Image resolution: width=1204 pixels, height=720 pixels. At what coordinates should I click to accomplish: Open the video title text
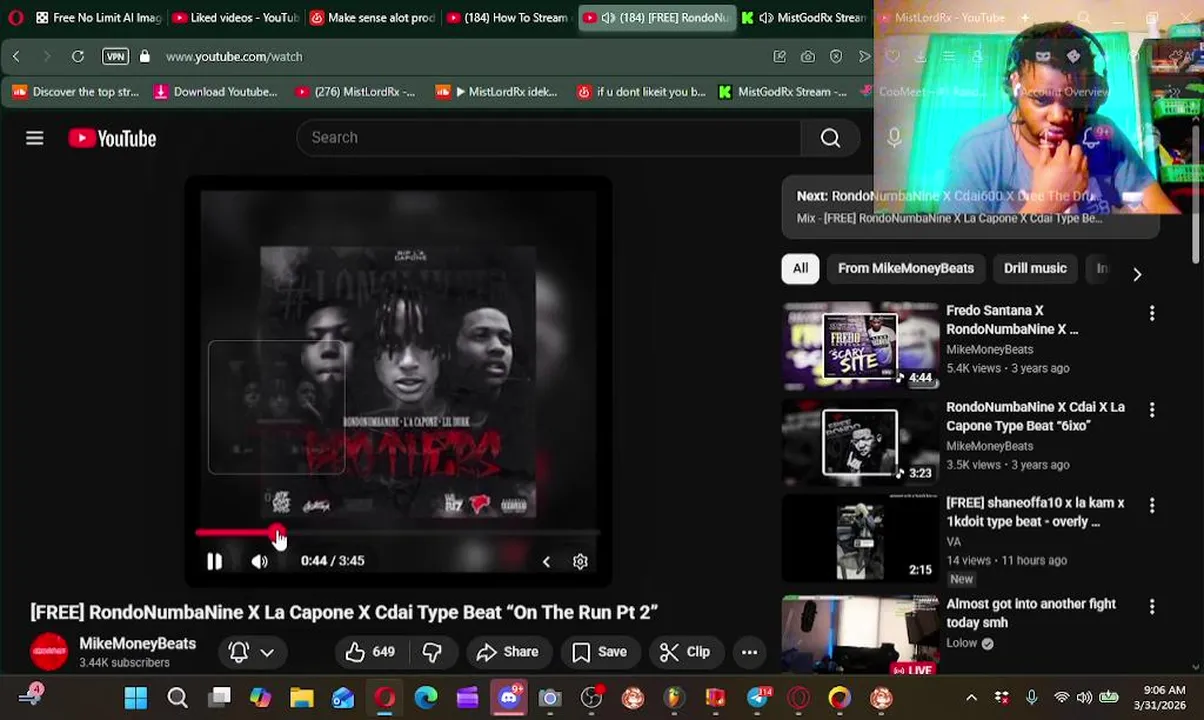tap(344, 612)
